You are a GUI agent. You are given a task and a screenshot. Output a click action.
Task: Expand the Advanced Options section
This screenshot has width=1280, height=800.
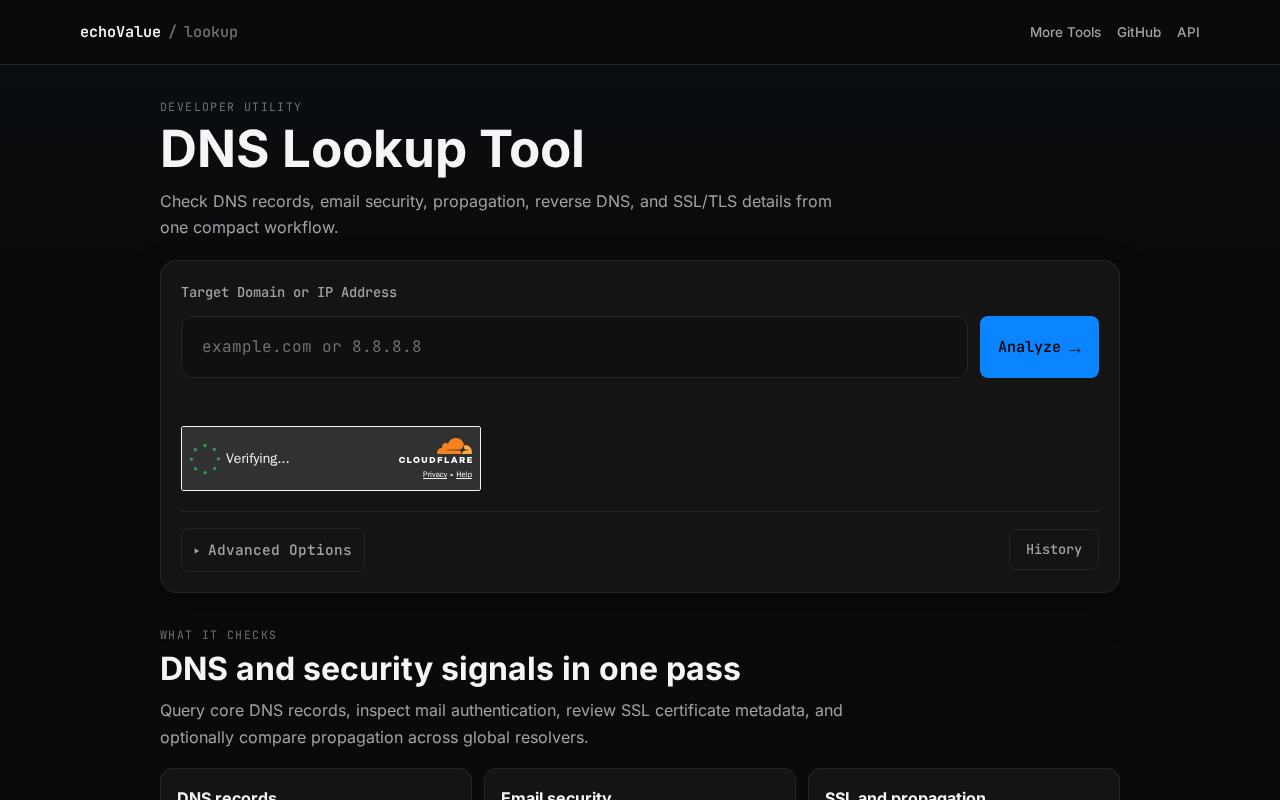(x=273, y=550)
